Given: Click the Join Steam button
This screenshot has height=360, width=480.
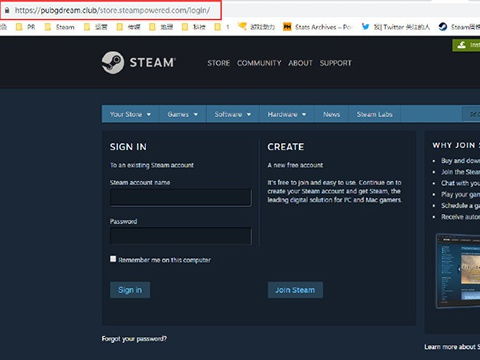Looking at the screenshot, I should [295, 290].
